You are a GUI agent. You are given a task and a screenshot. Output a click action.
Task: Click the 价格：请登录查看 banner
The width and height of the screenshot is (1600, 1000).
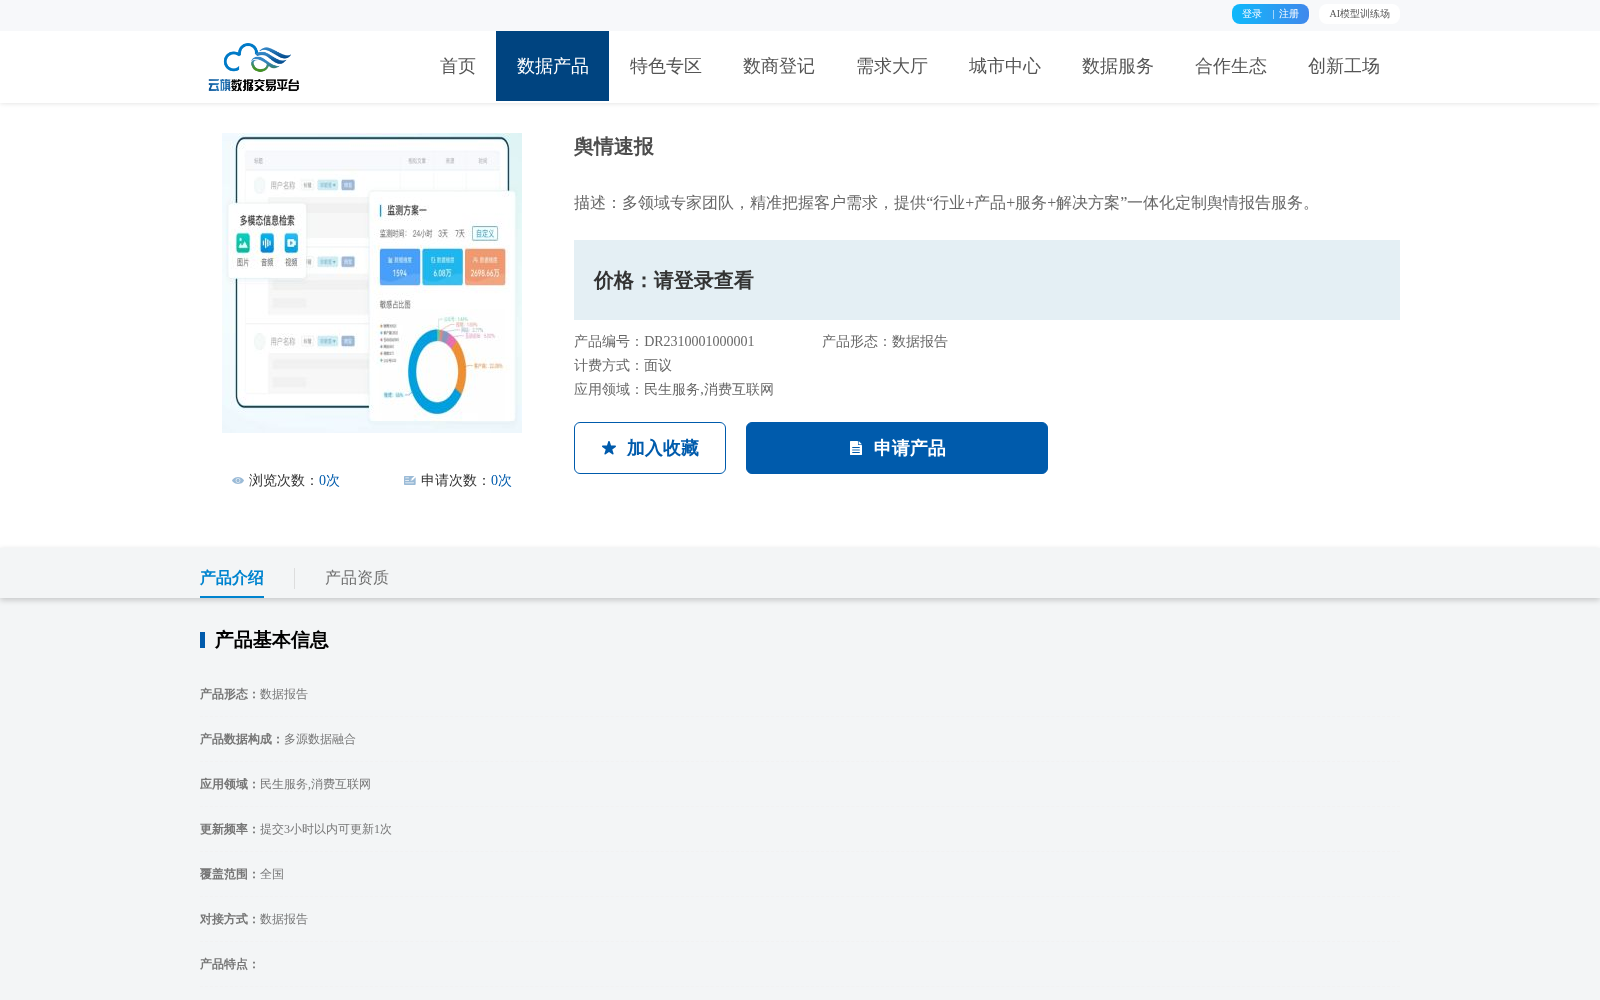click(x=987, y=280)
